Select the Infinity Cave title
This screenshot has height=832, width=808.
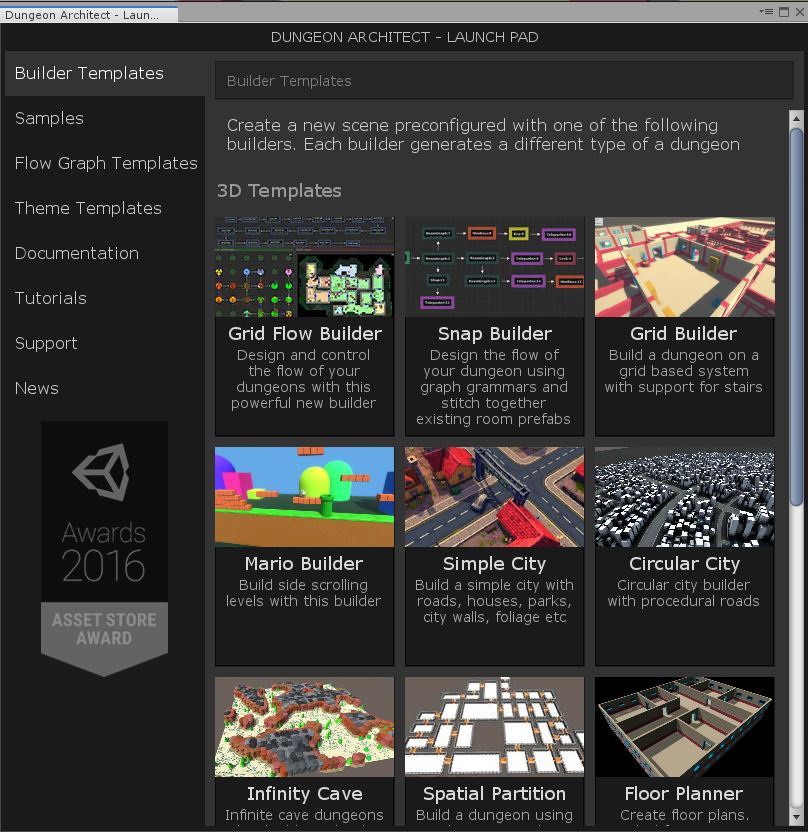click(305, 793)
